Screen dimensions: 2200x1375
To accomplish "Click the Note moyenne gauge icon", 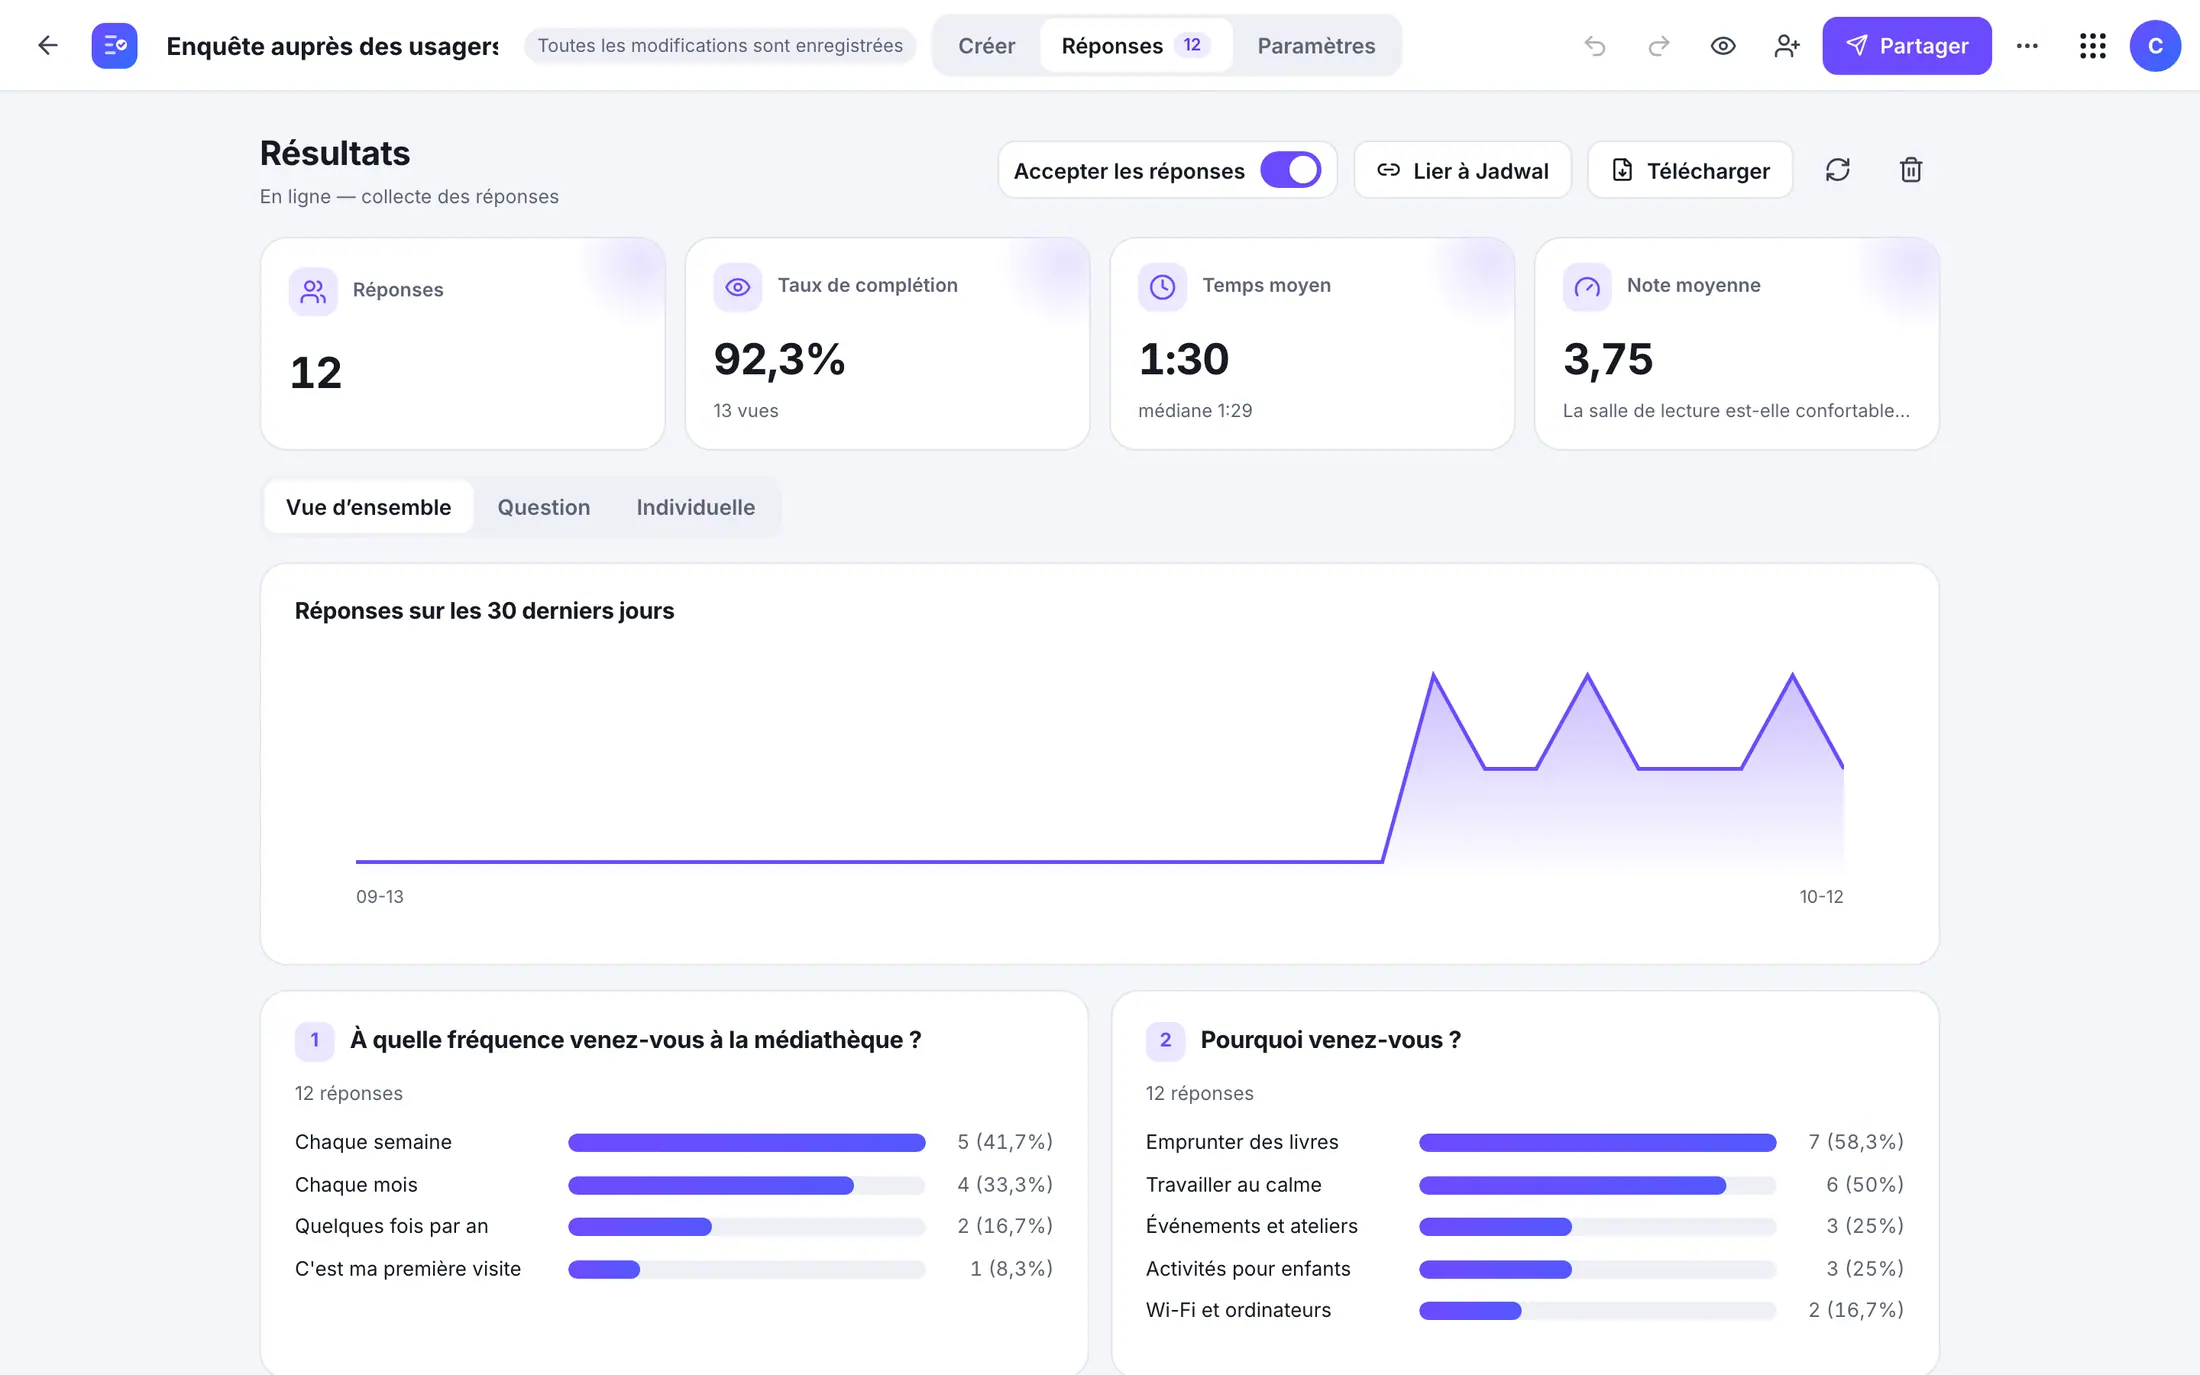I will (1587, 287).
